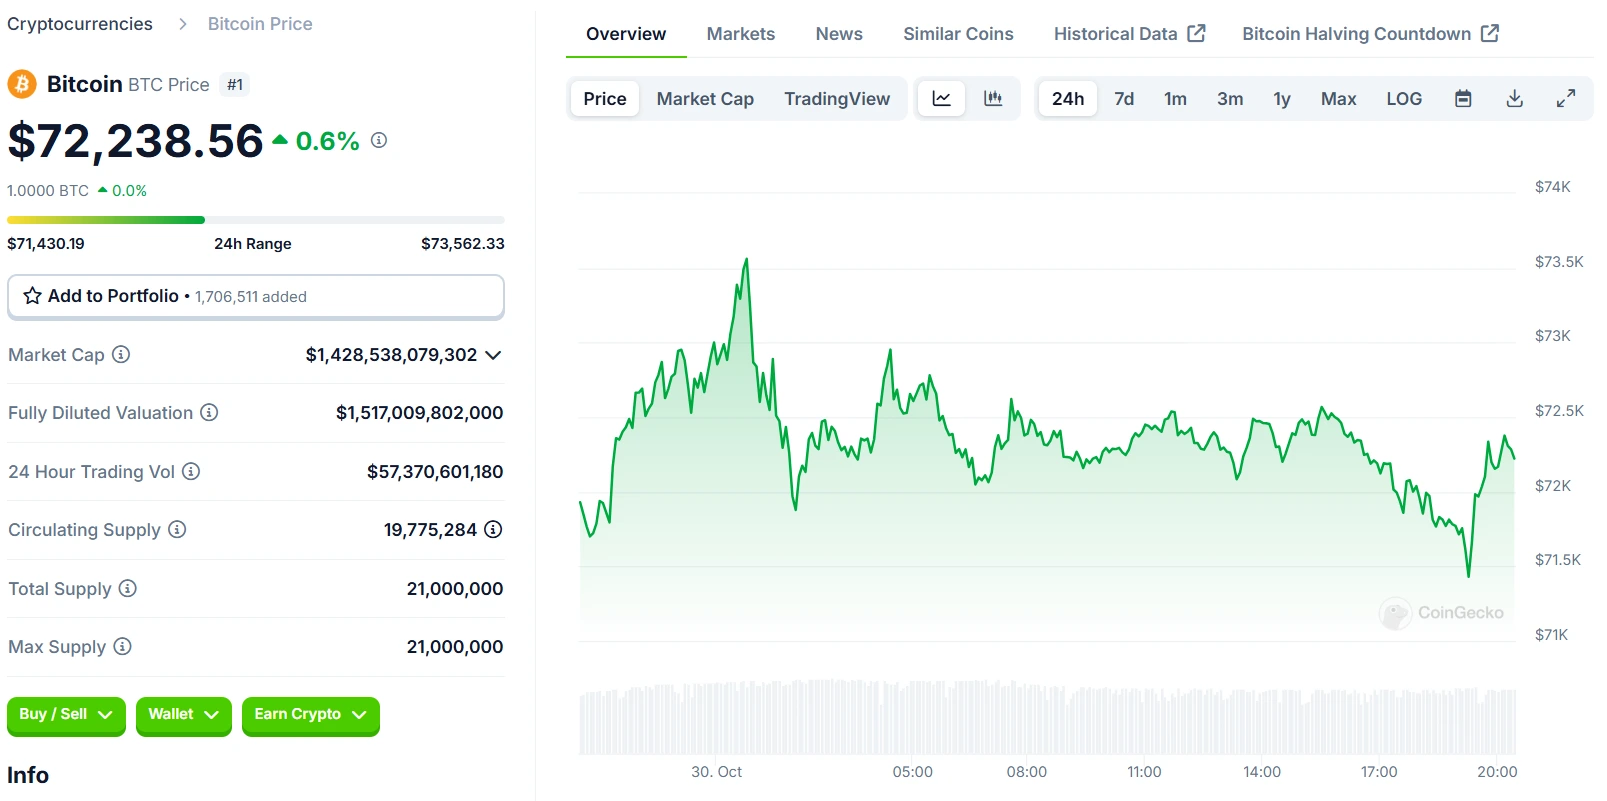Show Total Supply info icon
This screenshot has width=1607, height=801.
tap(128, 588)
